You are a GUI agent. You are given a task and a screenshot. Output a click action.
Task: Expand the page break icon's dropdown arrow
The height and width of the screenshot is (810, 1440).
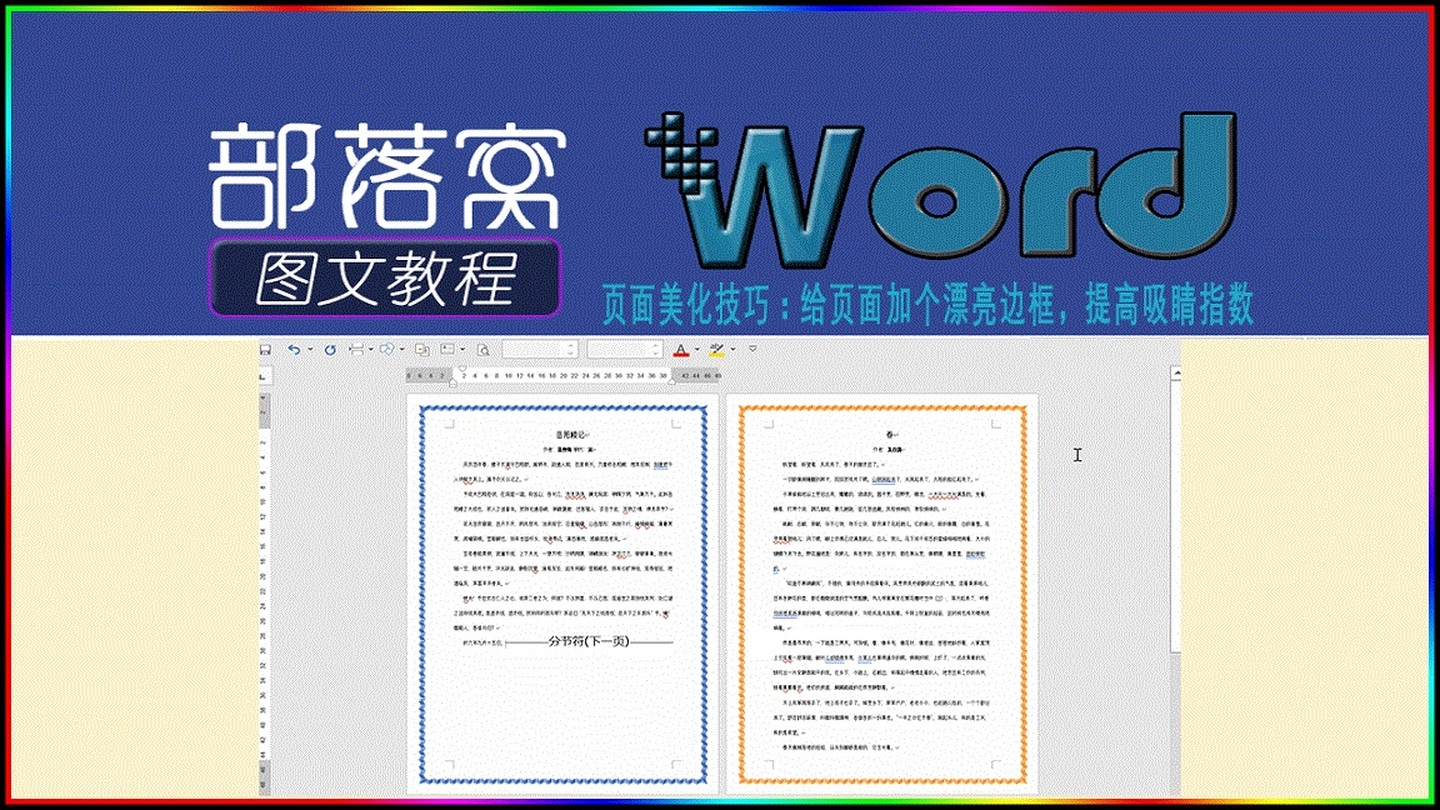coord(371,350)
